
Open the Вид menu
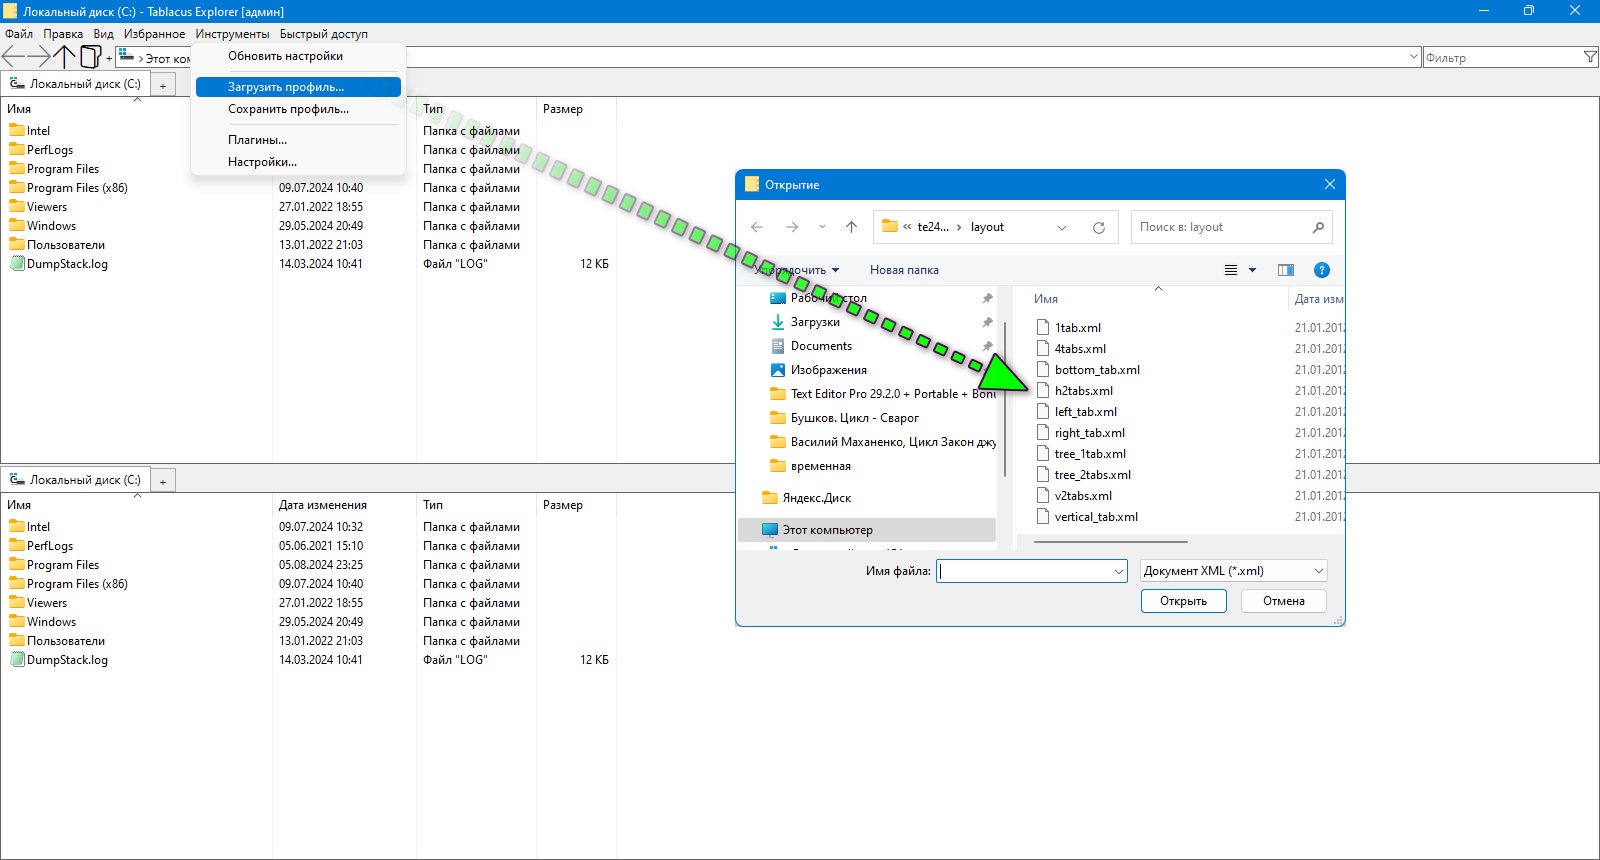104,34
